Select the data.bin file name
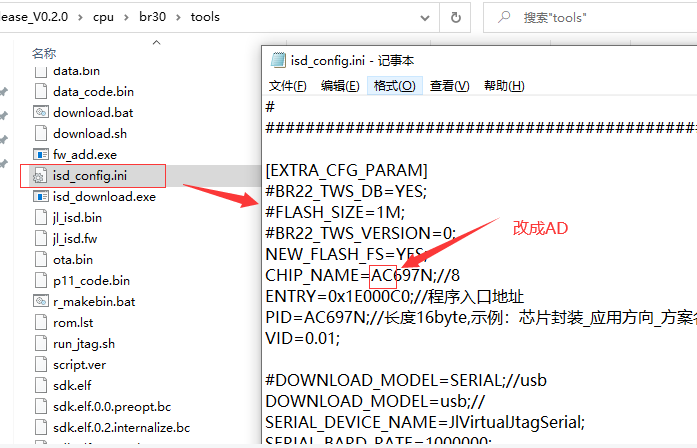Viewport: 697px width, 448px height. [x=76, y=71]
